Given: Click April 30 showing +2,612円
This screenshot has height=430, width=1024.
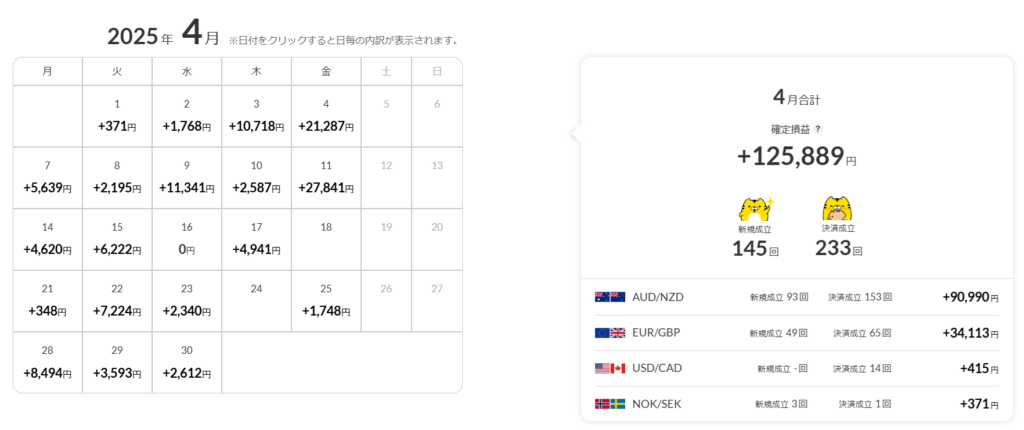Looking at the screenshot, I should 187,362.
